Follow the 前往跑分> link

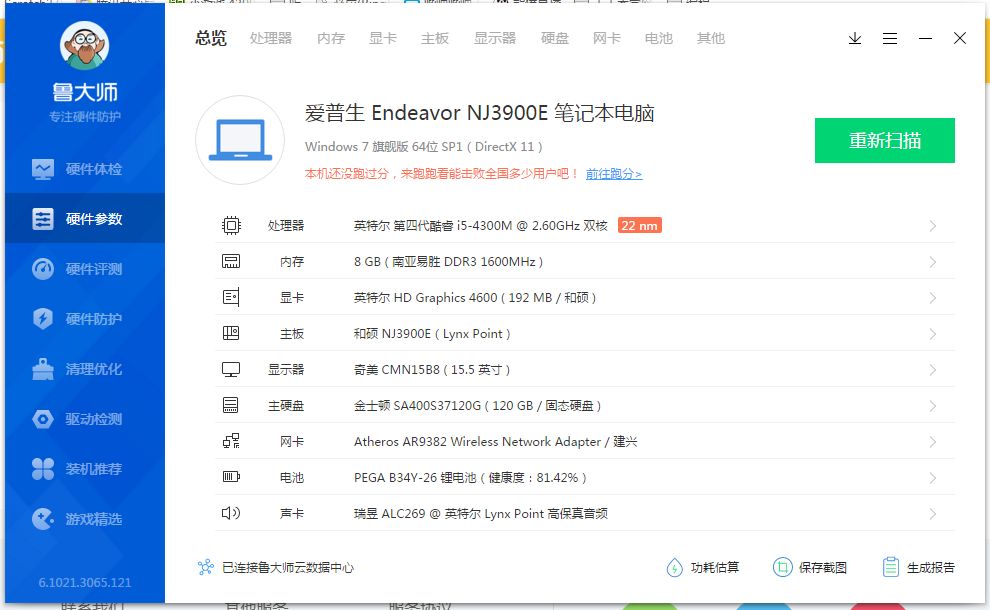(x=614, y=174)
